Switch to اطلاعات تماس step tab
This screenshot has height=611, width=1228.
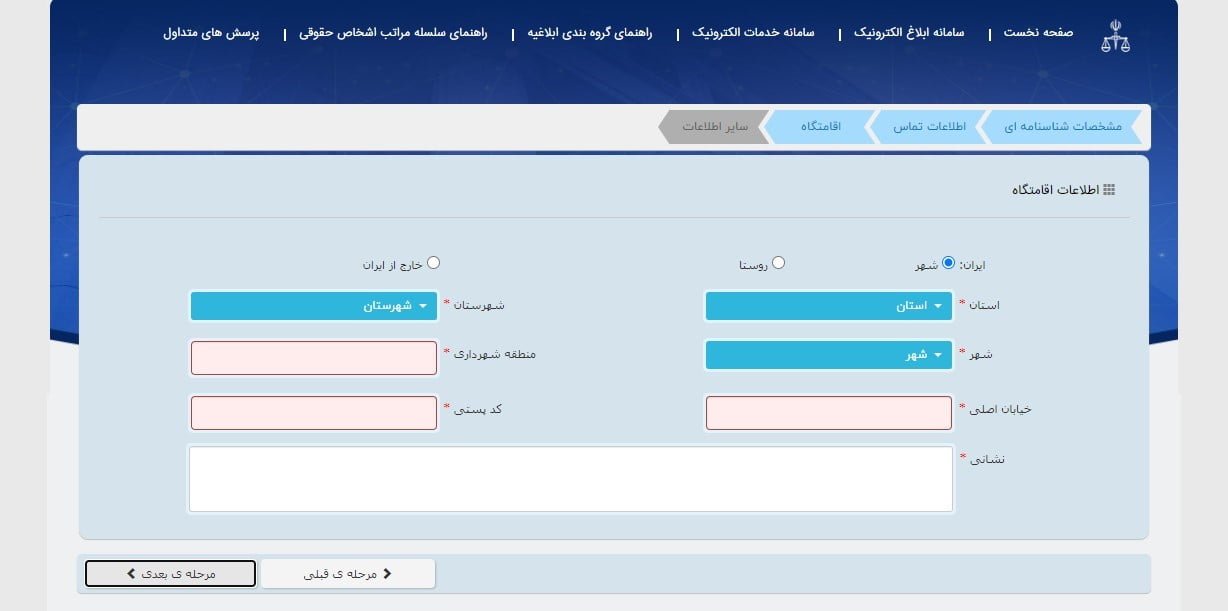(929, 127)
